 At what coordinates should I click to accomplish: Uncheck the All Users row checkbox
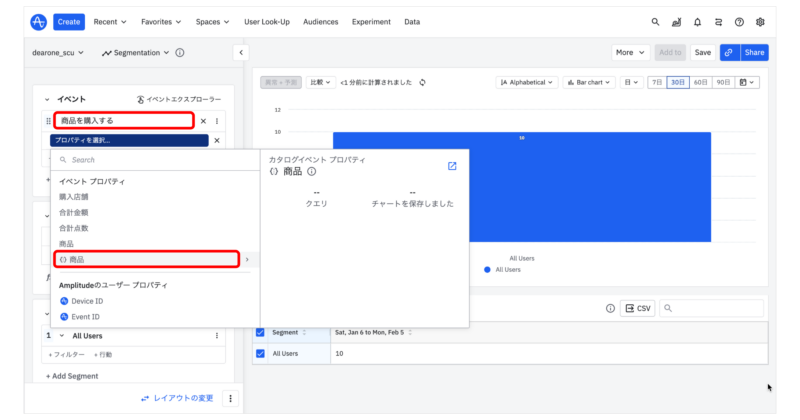tap(260, 353)
